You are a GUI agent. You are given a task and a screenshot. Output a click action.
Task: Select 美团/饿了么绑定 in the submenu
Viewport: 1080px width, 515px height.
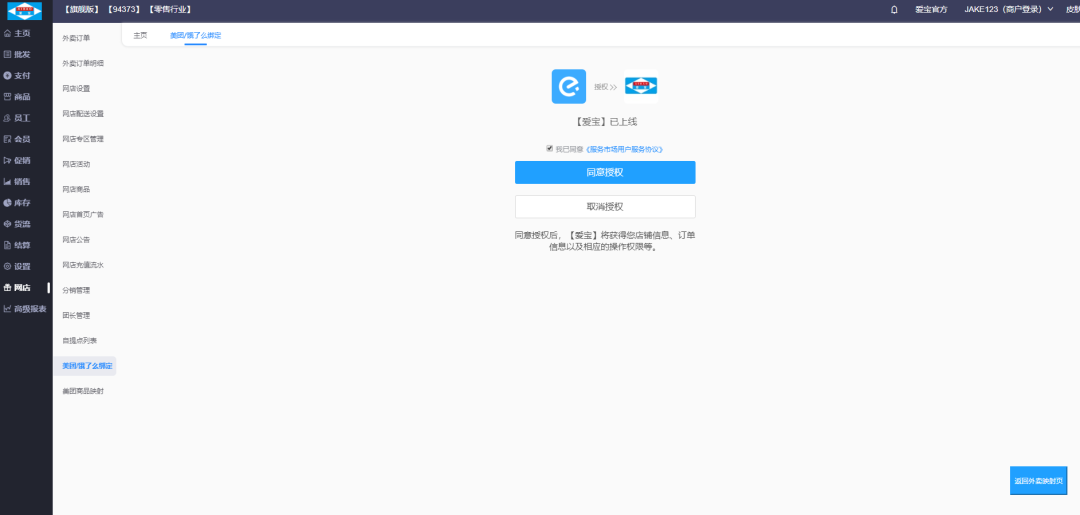click(x=85, y=366)
